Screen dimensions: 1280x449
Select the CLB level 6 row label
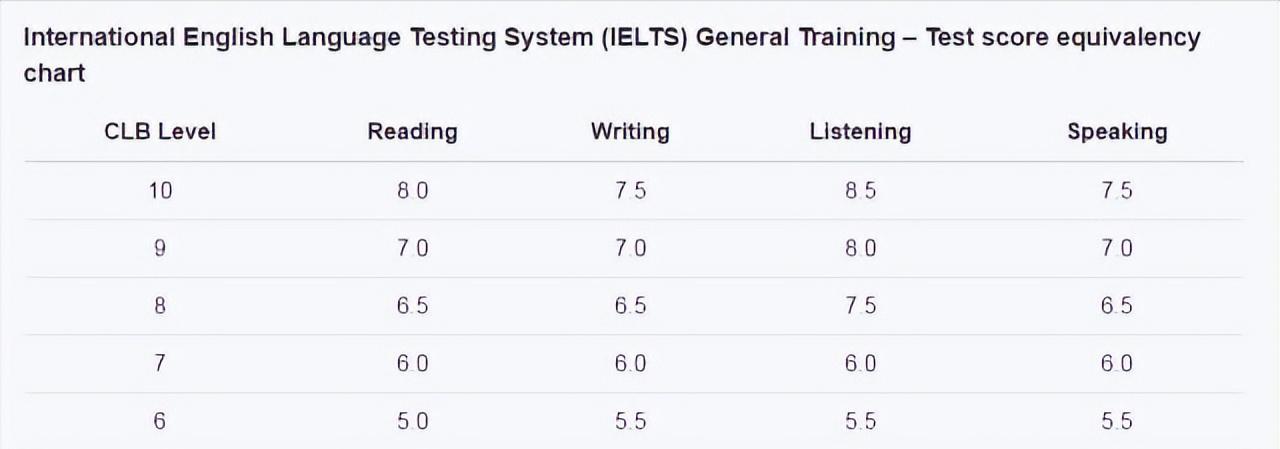click(x=160, y=422)
